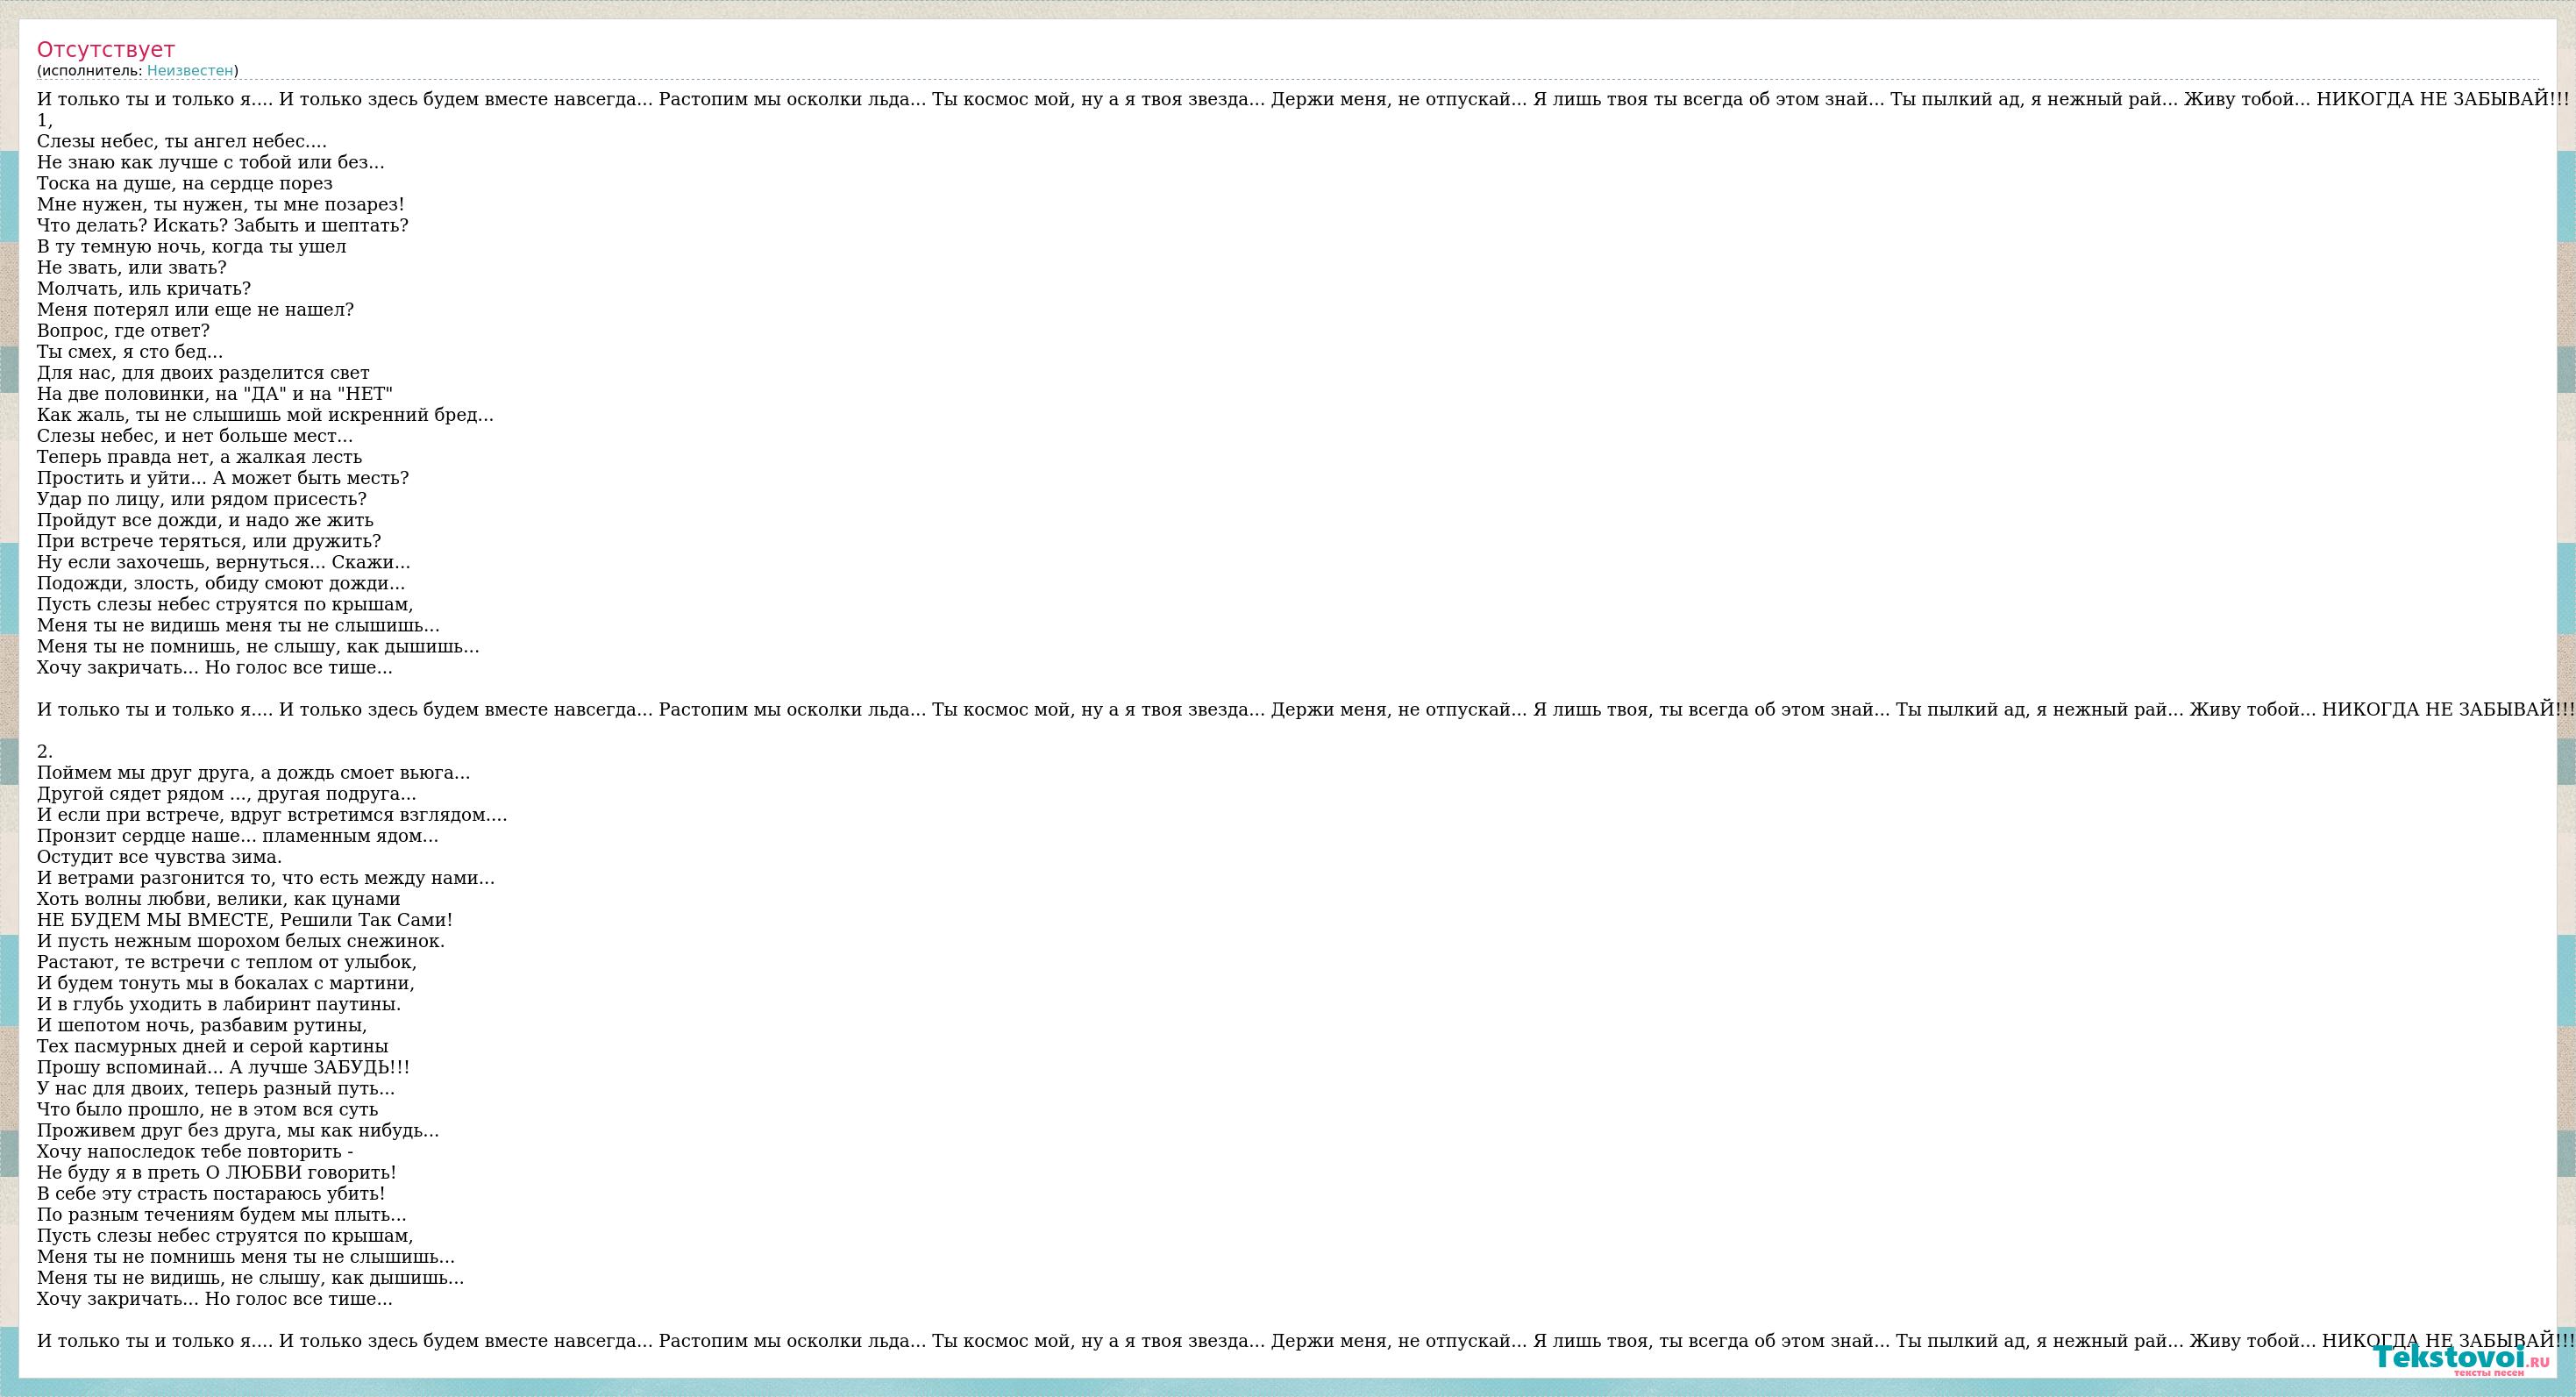This screenshot has width=2576, height=1397.
Task: Click the line 'И если при встрече, вдруг встретимся взглядом....'
Action: (x=272, y=814)
